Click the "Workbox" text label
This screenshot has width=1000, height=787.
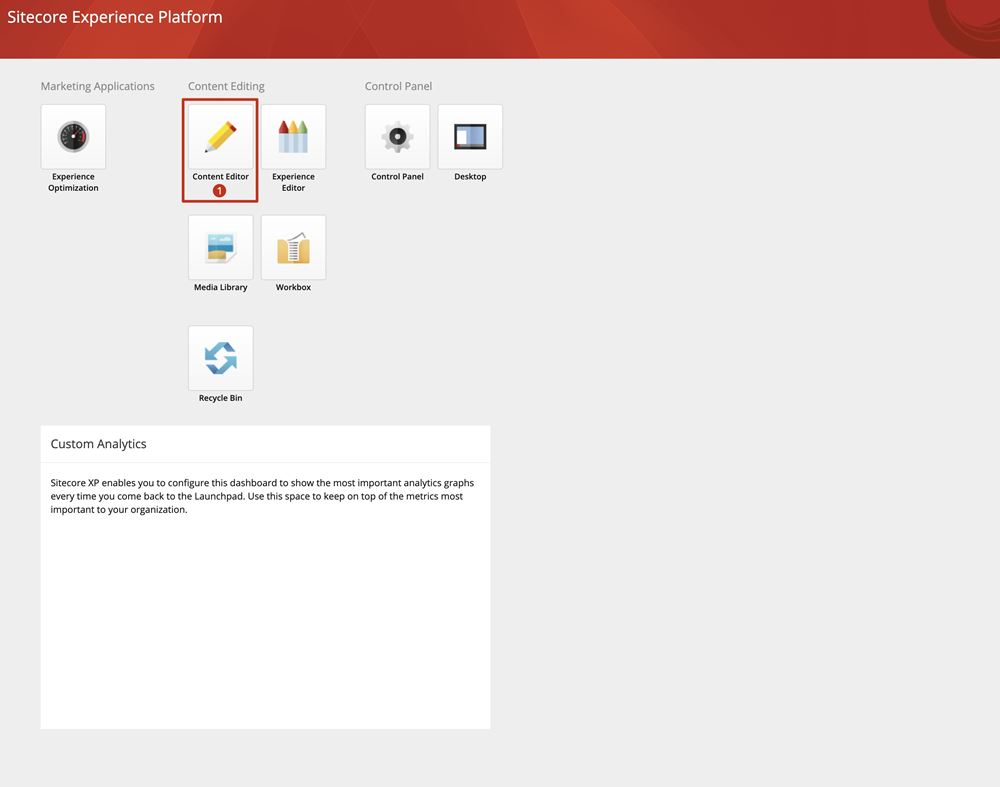pyautogui.click(x=293, y=288)
